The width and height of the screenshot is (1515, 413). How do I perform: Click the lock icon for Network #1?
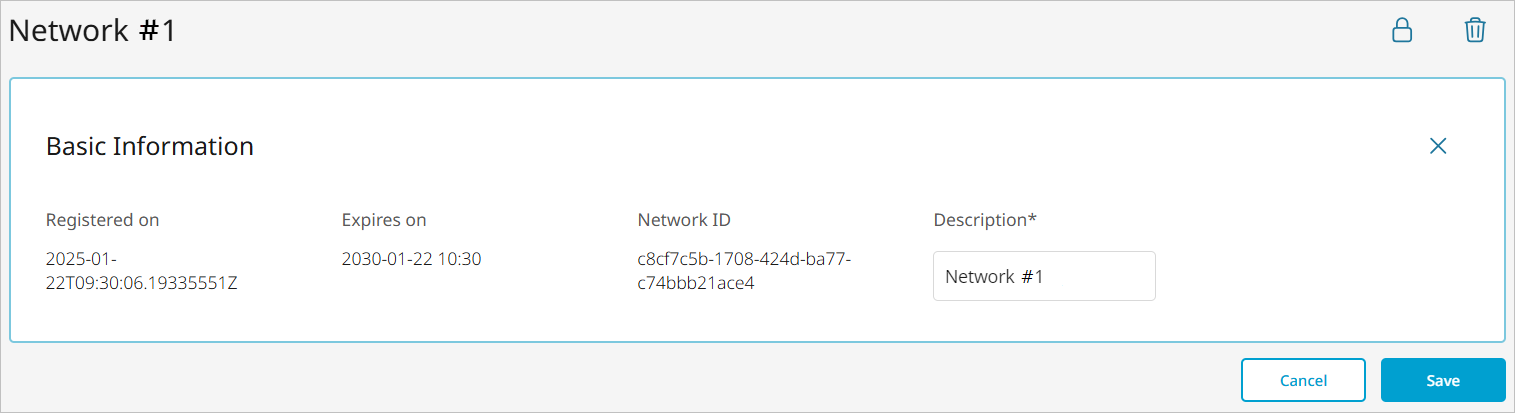pos(1403,31)
